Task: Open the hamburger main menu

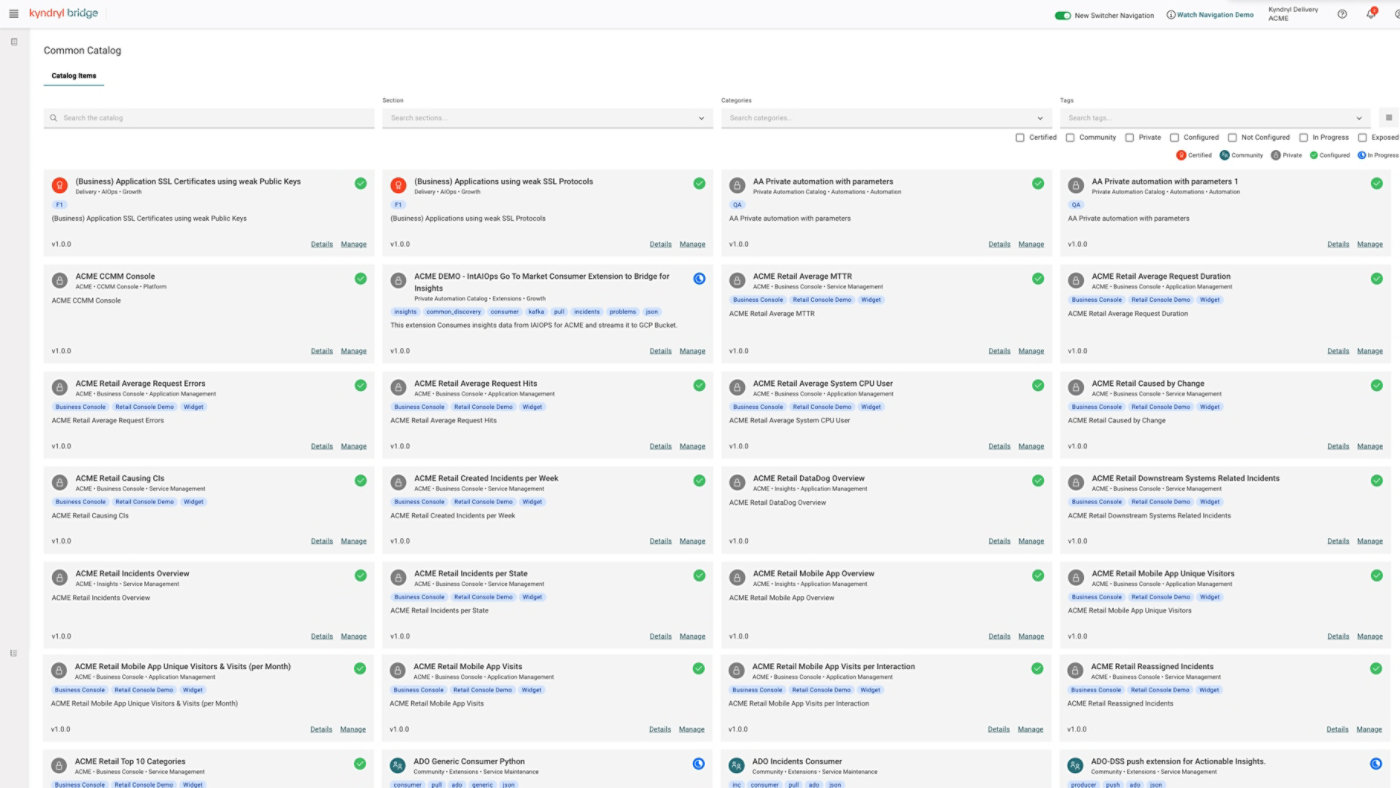Action: [13, 14]
